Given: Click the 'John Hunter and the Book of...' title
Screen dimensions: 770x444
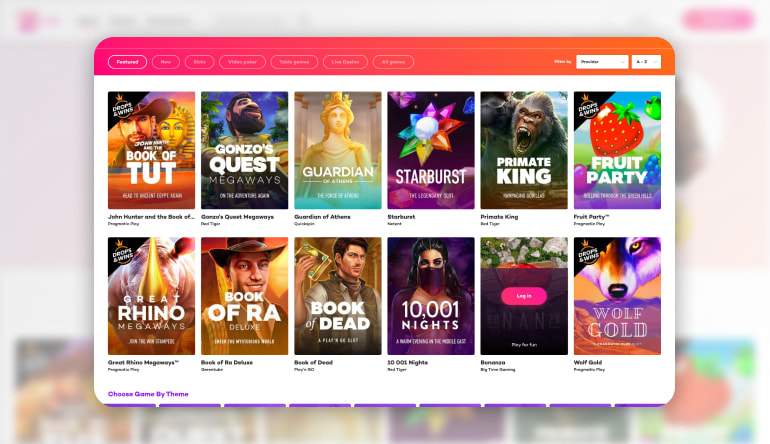Looking at the screenshot, I should (x=151, y=217).
